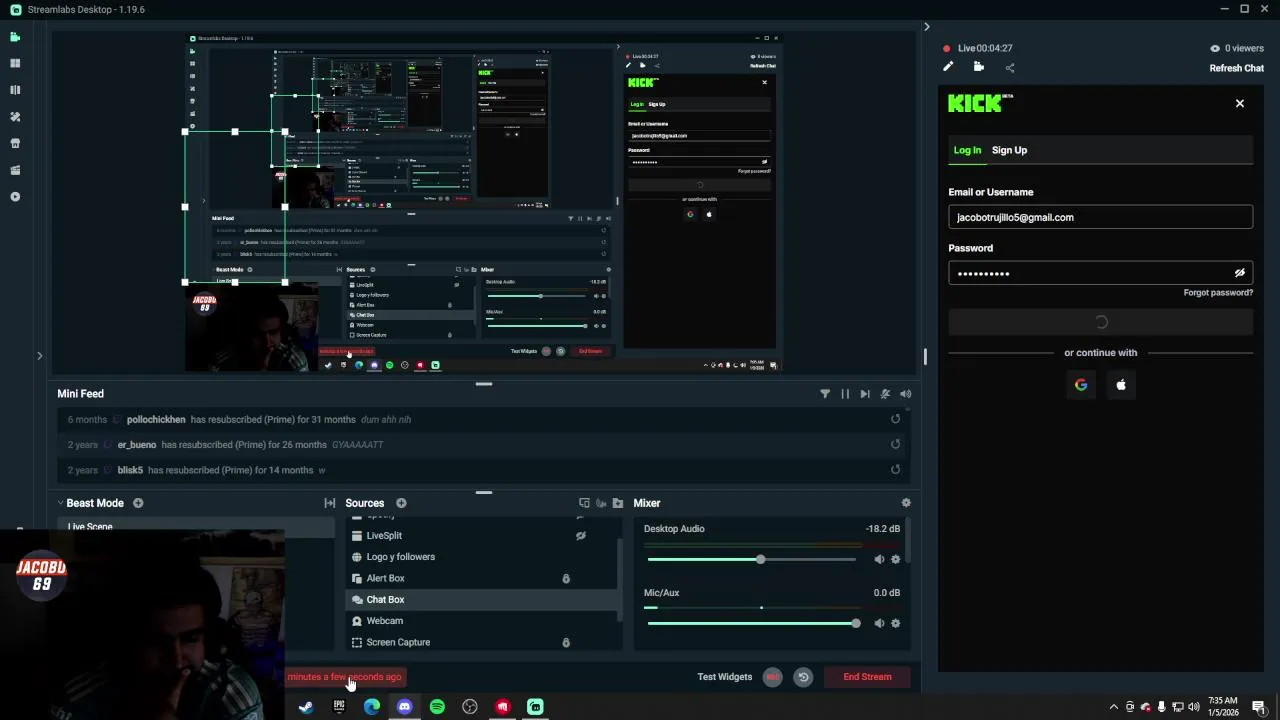Click the Email or Username field
Image resolution: width=1280 pixels, height=720 pixels.
tap(1100, 217)
